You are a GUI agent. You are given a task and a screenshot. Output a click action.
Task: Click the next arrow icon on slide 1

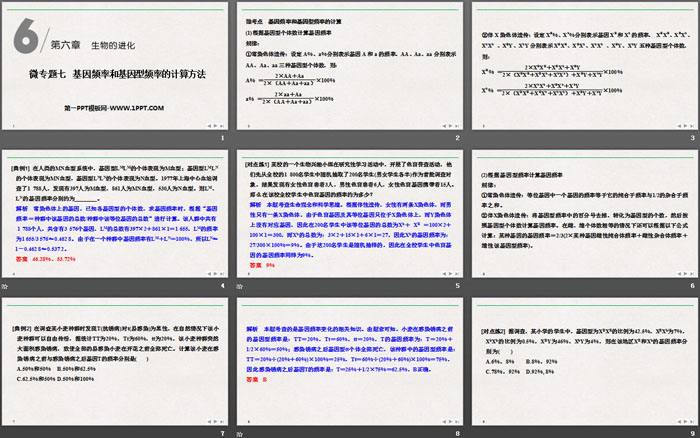tap(216, 126)
